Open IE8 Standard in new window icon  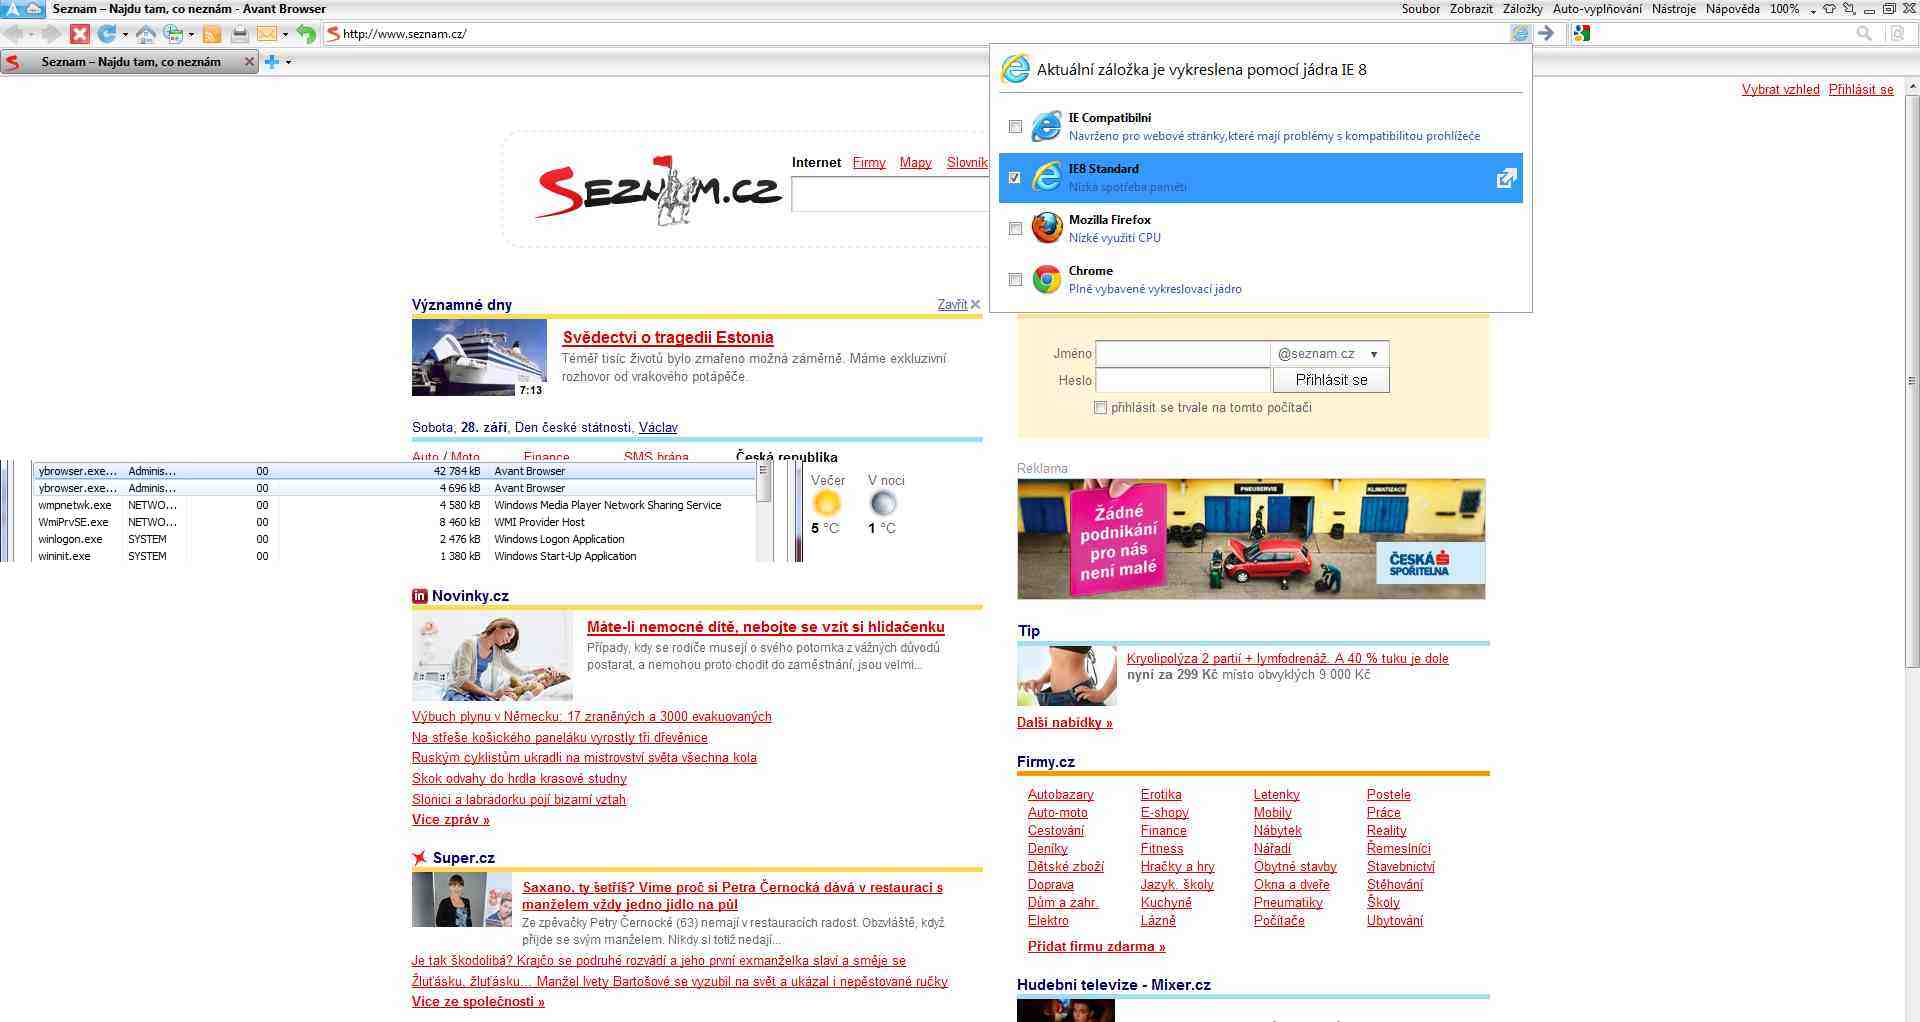(1506, 178)
